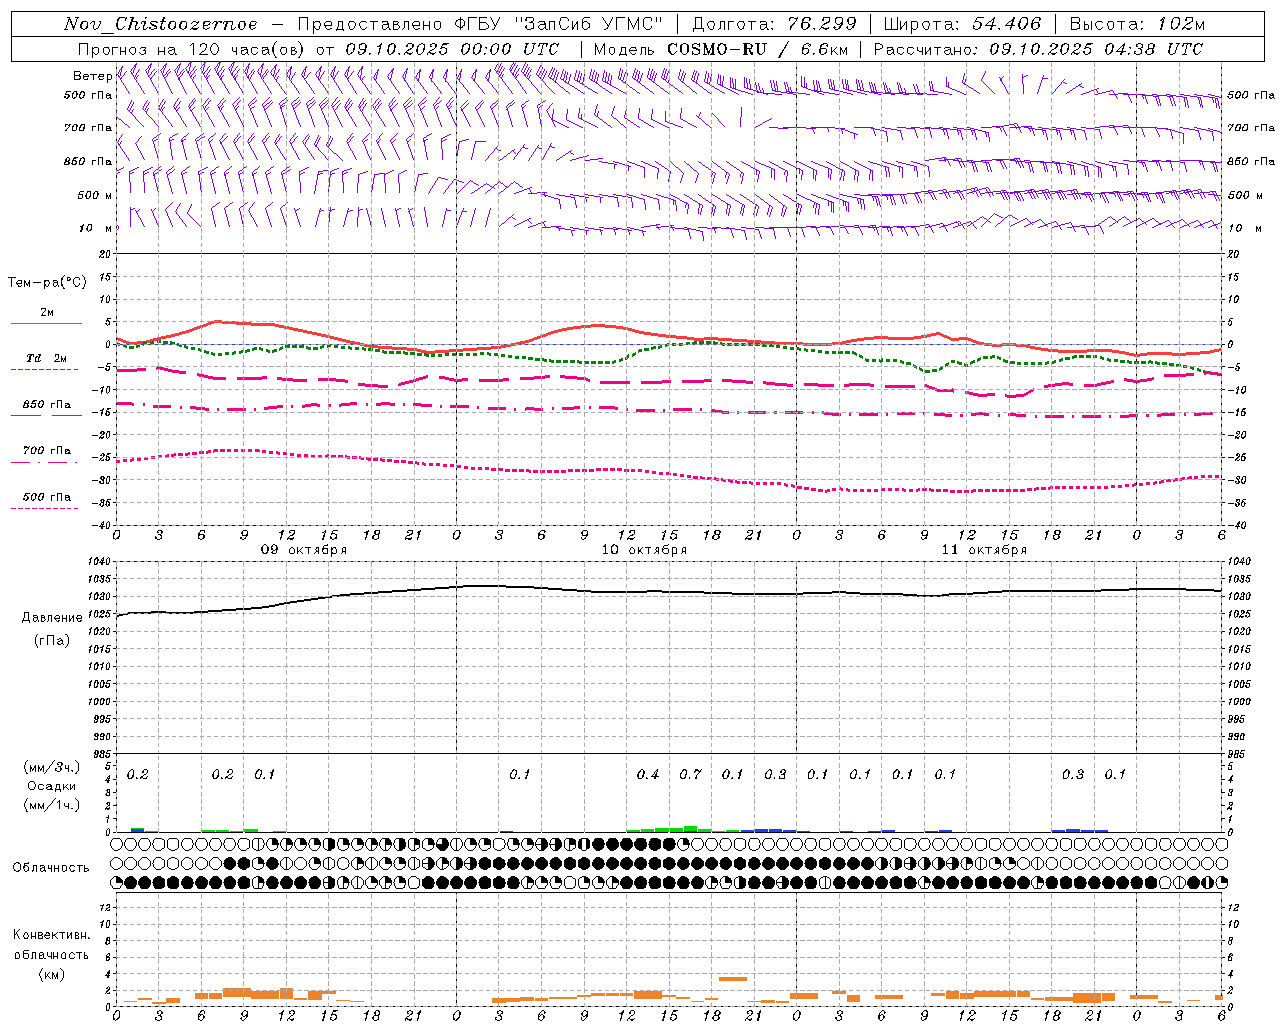Click the (км) convective height unit label

[51, 974]
